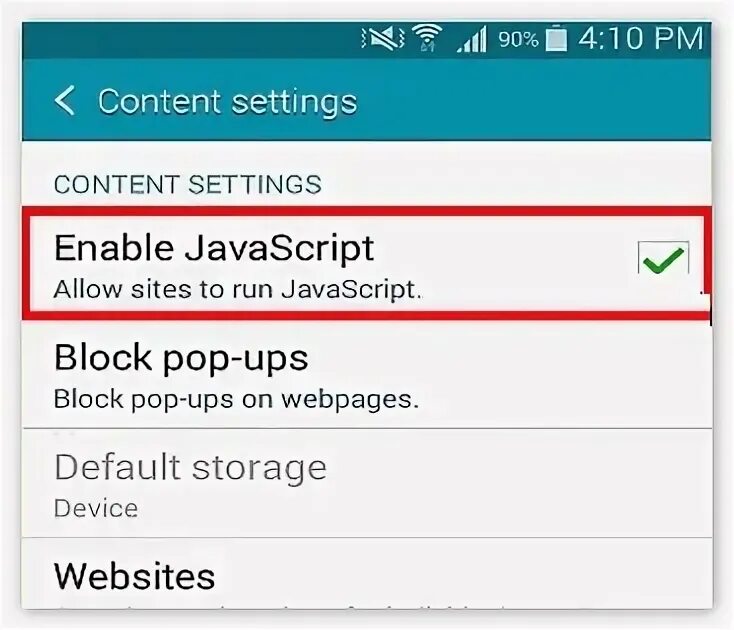
Task: Tap the 4:10 PM clock
Action: (x=640, y=39)
